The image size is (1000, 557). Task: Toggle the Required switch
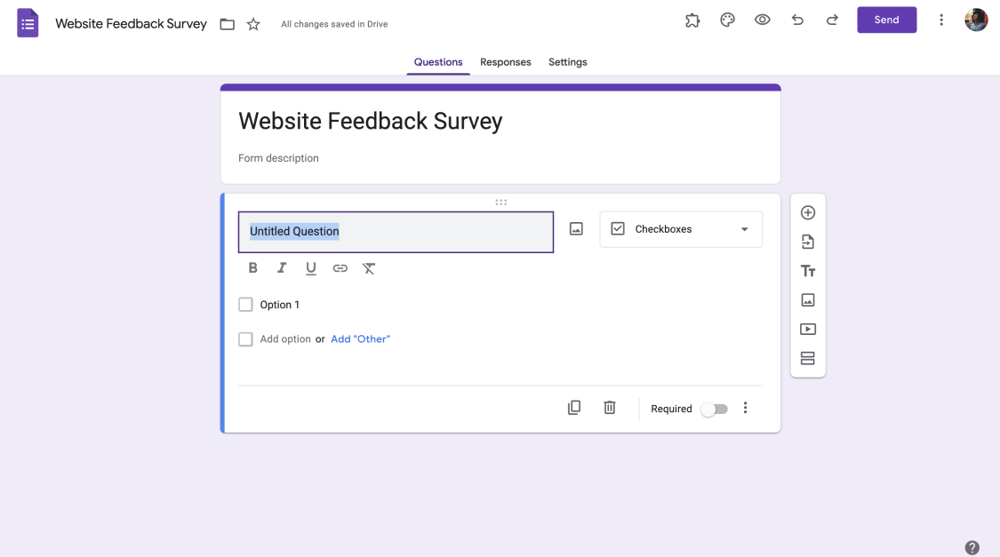(714, 409)
